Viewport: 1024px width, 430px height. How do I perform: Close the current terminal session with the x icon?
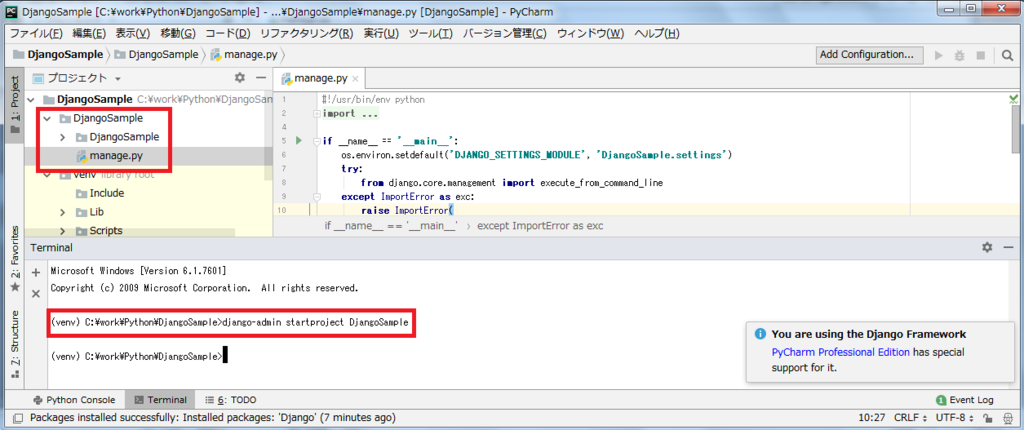click(36, 294)
